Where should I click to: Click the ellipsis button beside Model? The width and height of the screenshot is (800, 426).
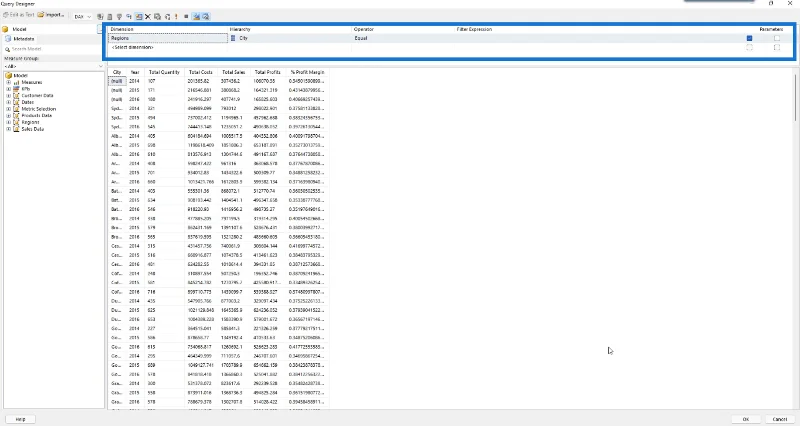99,29
